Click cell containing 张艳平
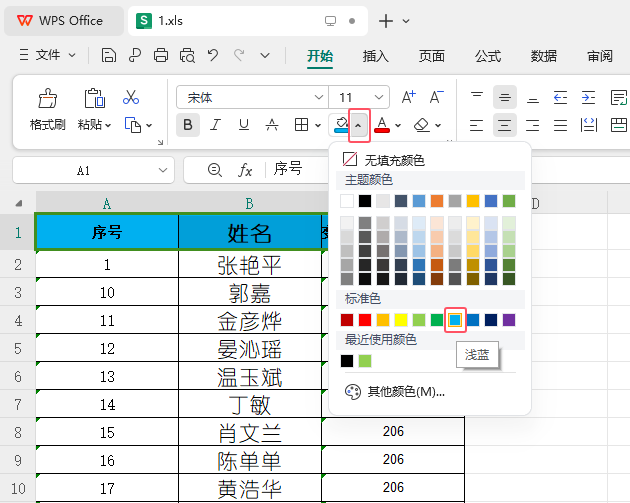 click(250, 265)
